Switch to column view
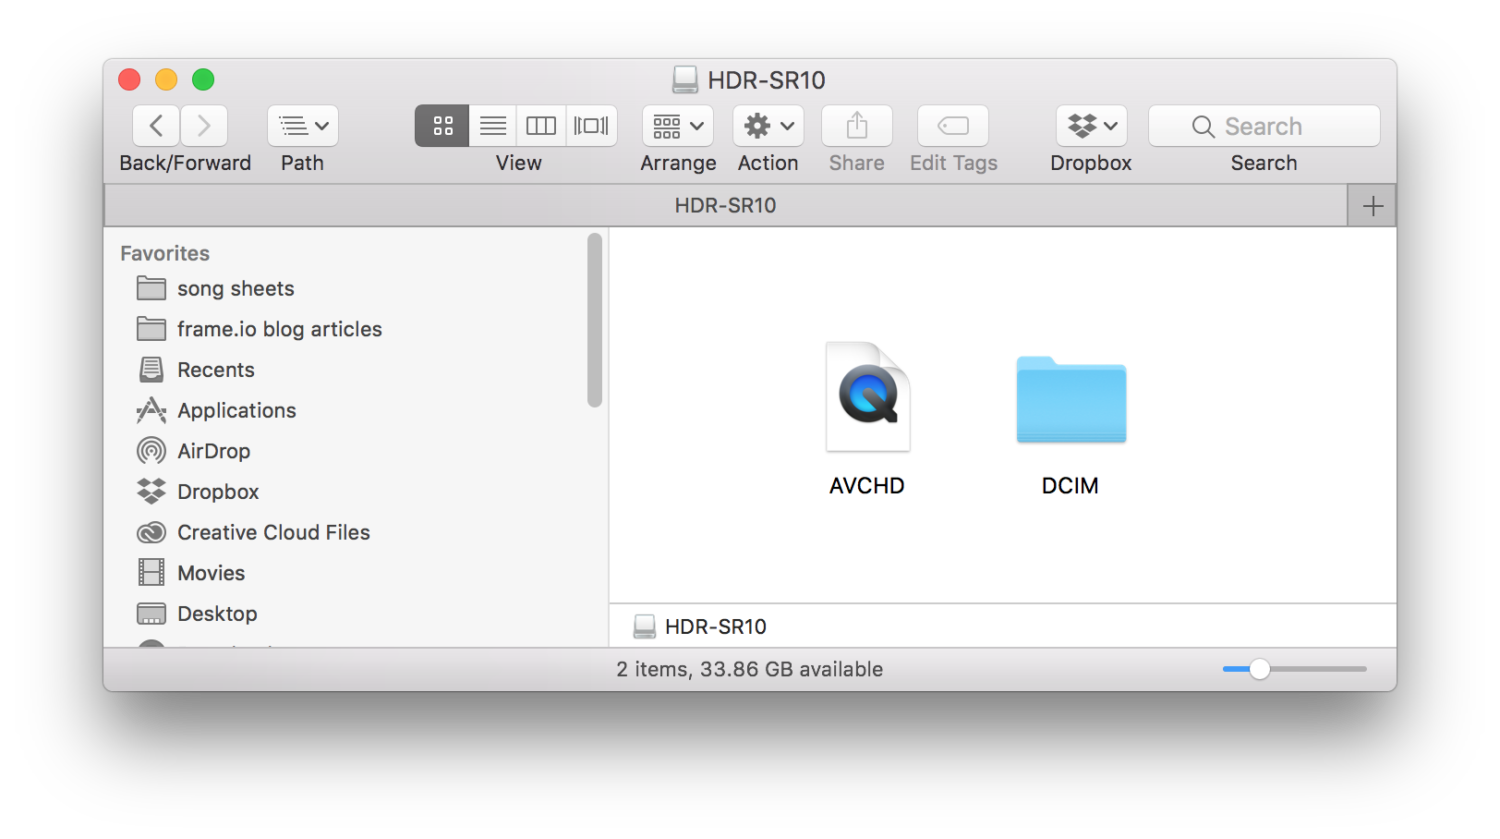This screenshot has height=839, width=1500. click(x=541, y=126)
